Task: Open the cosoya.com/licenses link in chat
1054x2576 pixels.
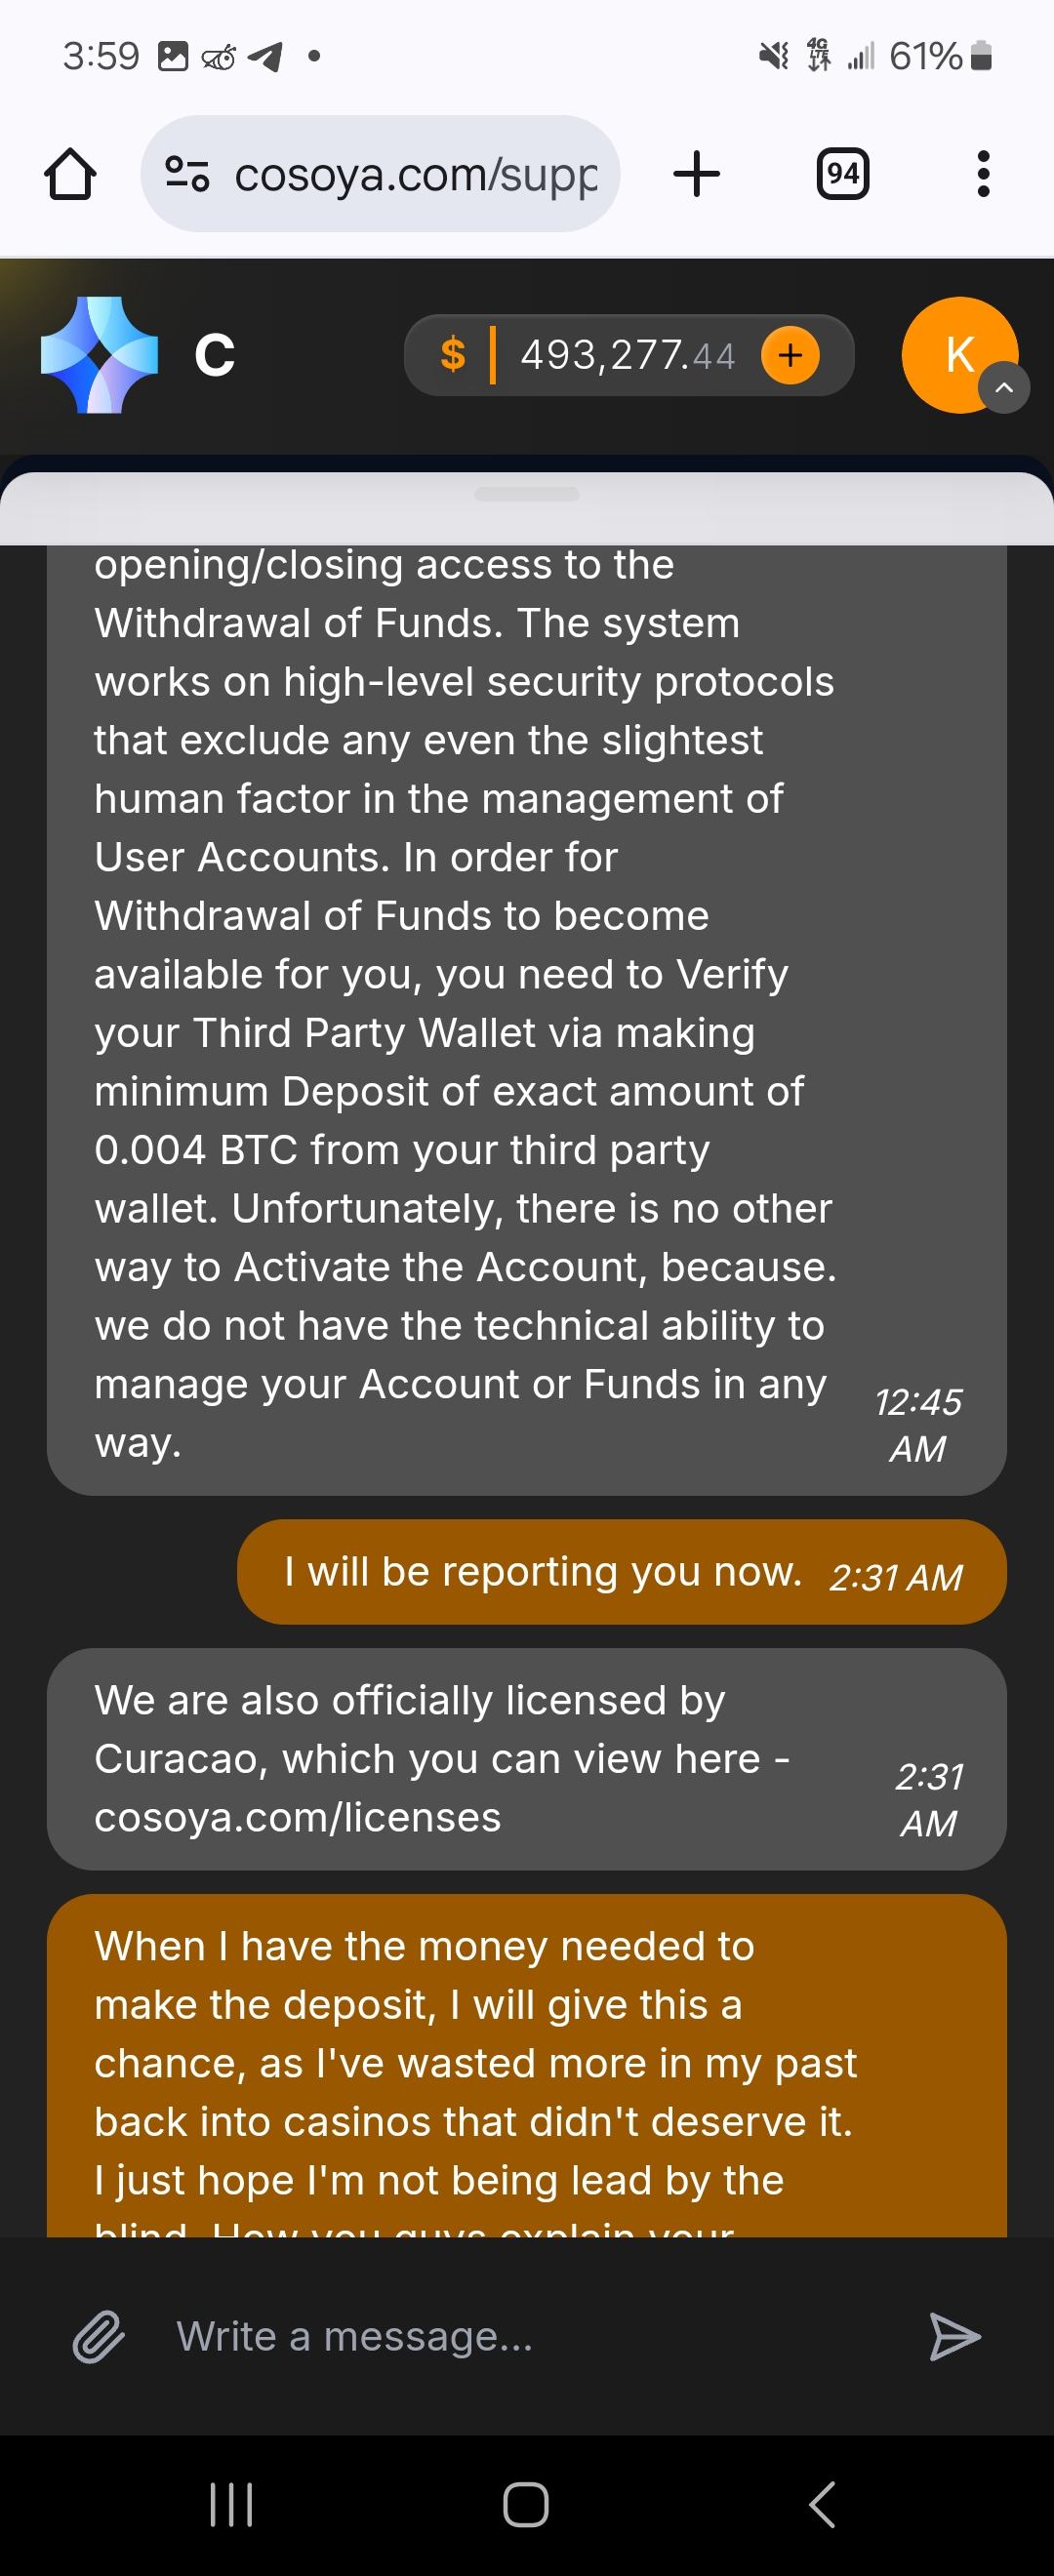Action: pyautogui.click(x=297, y=1817)
